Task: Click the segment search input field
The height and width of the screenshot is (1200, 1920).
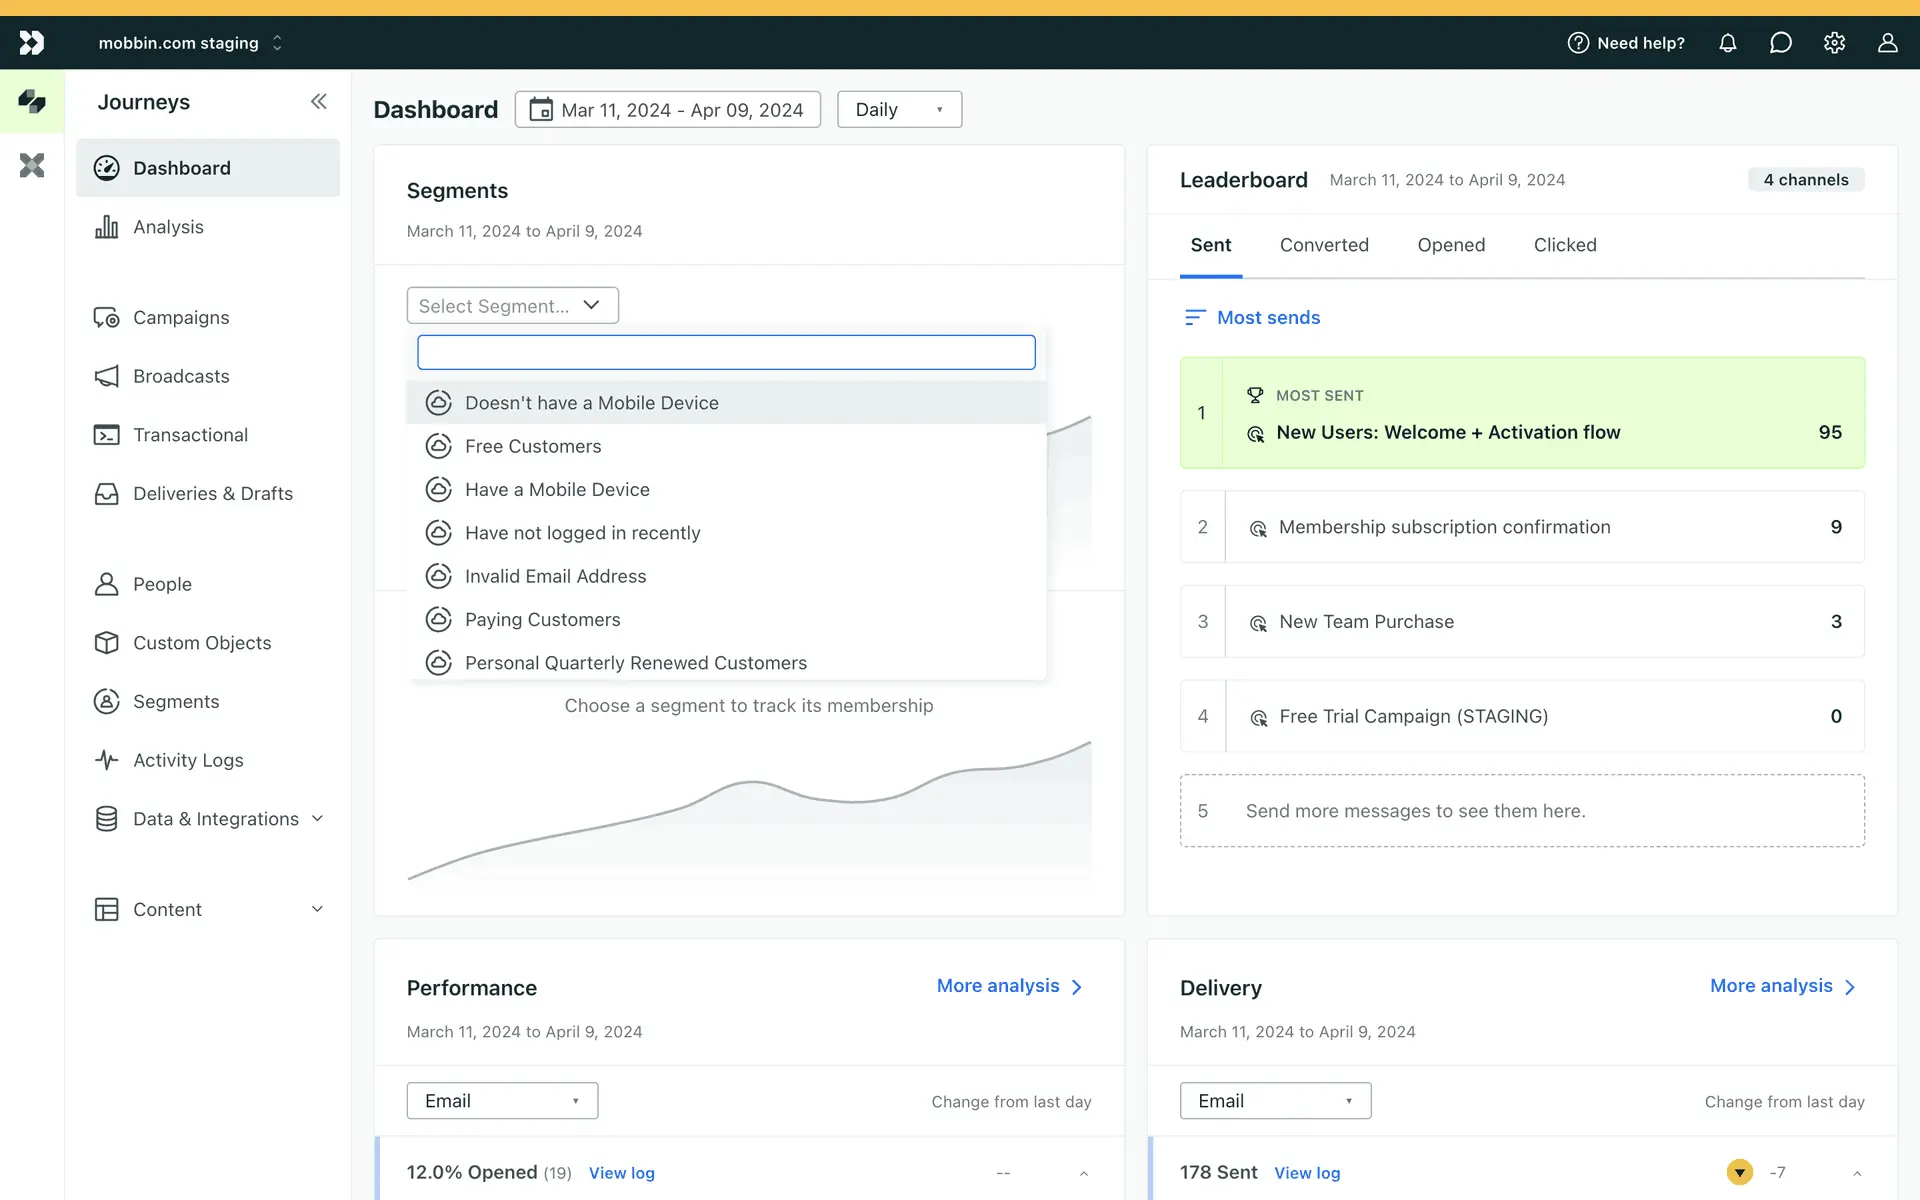Action: coord(726,352)
